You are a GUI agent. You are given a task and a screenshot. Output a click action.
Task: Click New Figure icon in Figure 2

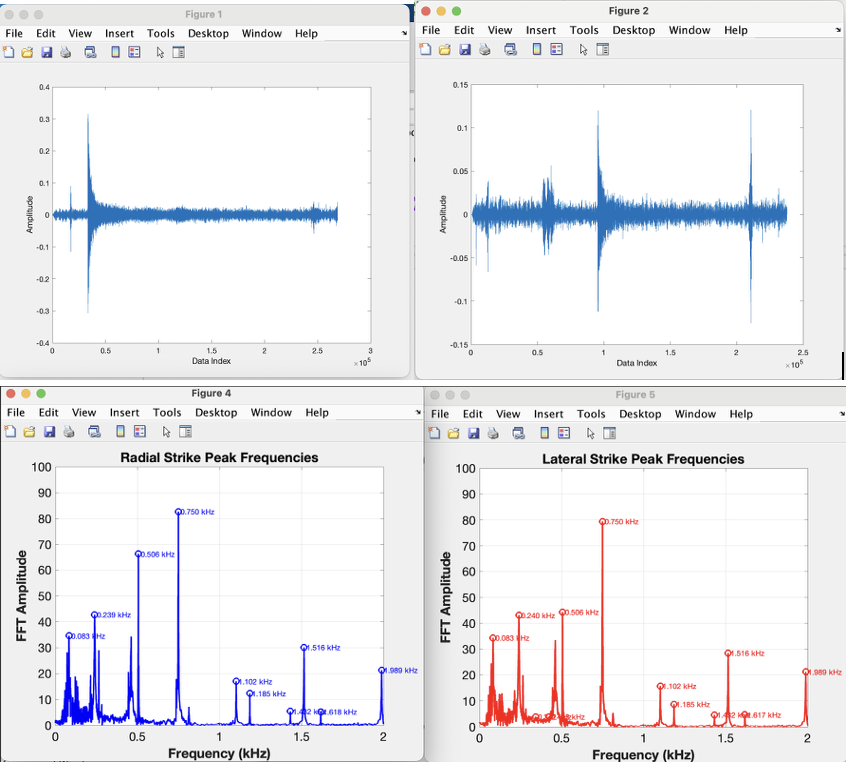click(426, 49)
